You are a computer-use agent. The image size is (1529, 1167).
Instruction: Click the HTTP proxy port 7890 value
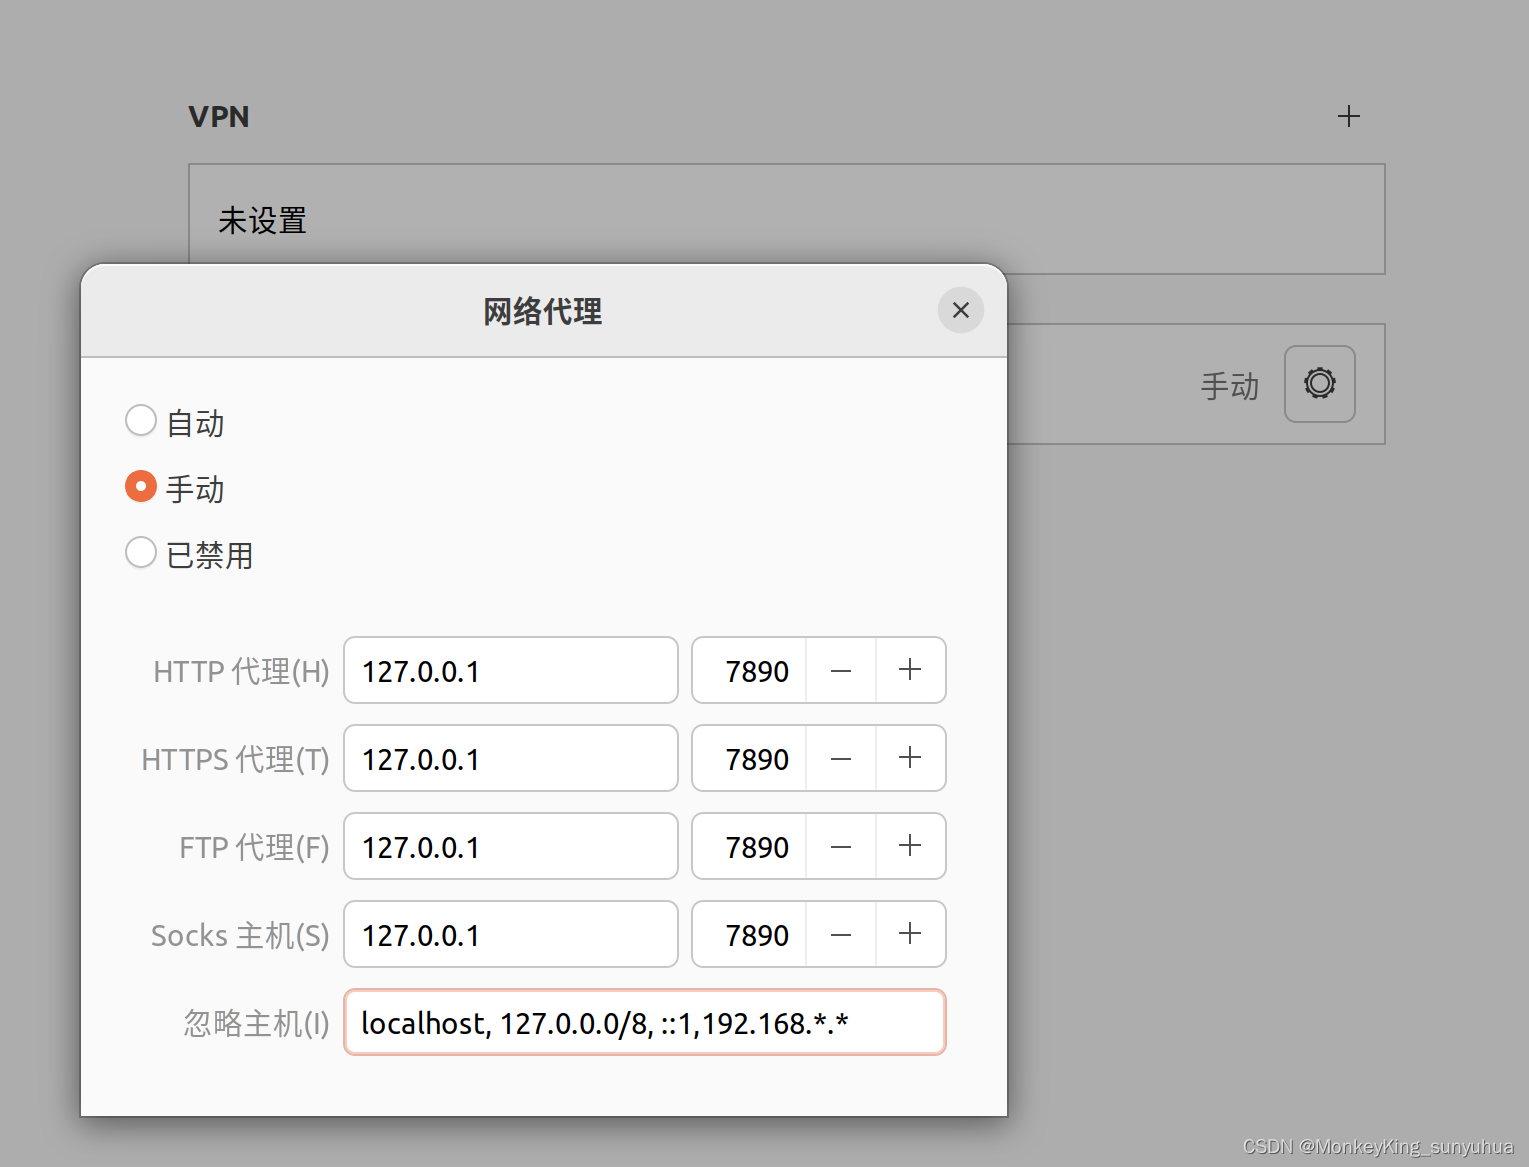(x=757, y=672)
